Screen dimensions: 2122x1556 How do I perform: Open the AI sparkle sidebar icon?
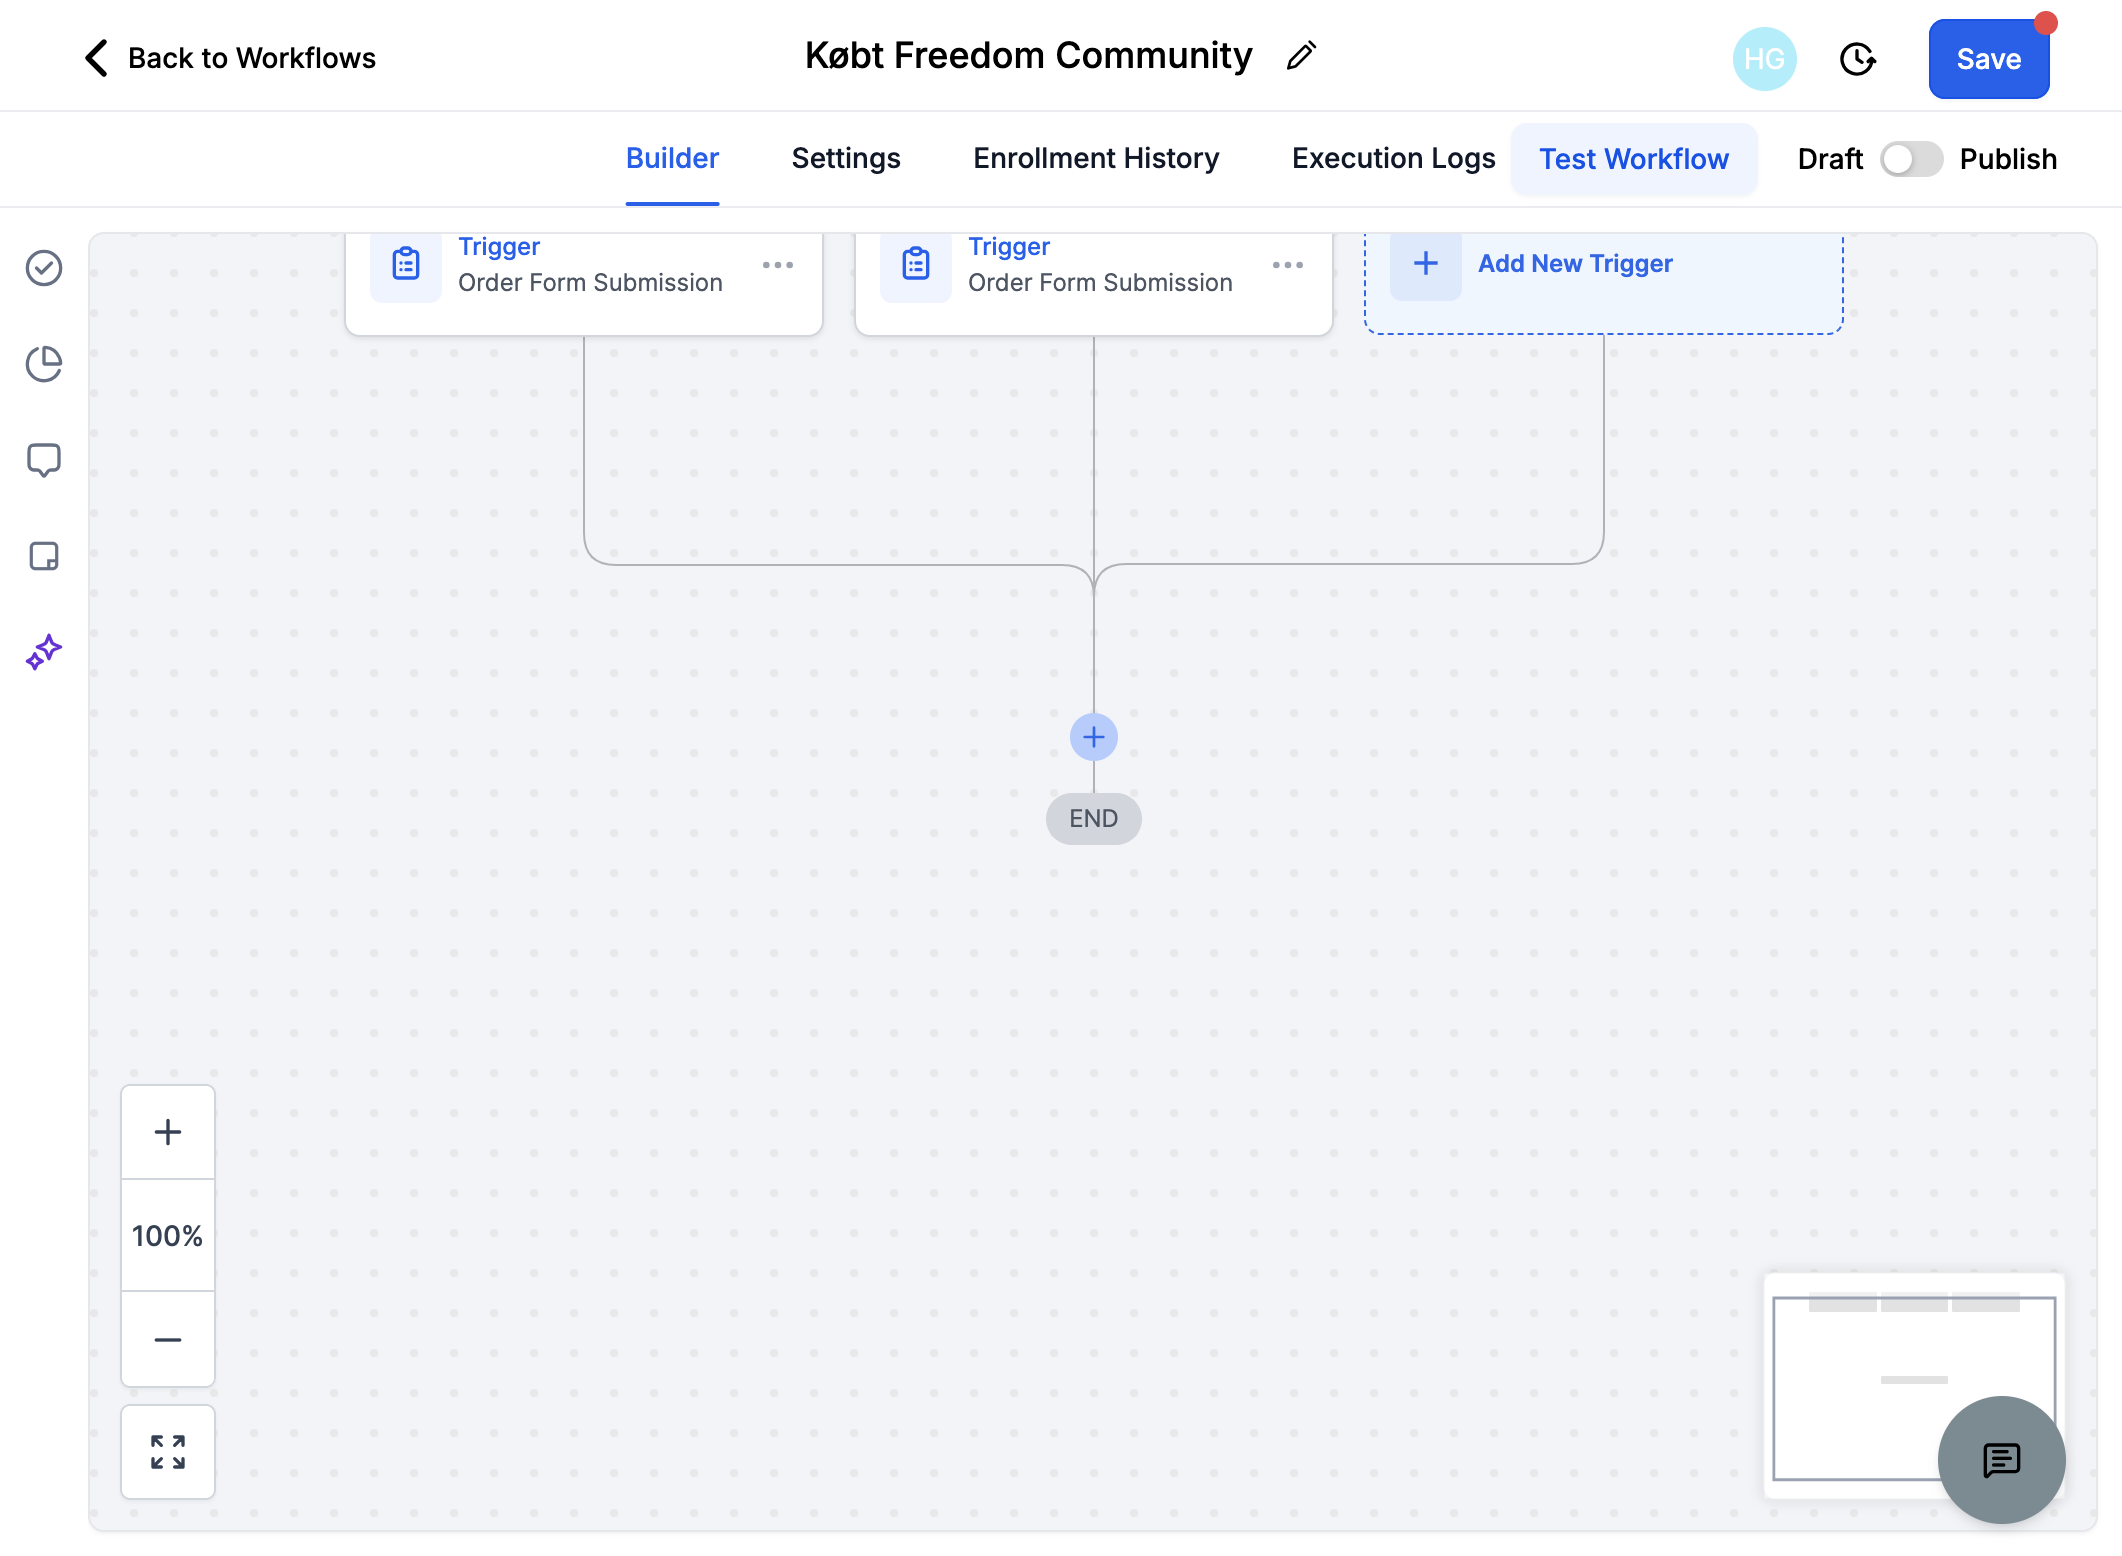(44, 652)
